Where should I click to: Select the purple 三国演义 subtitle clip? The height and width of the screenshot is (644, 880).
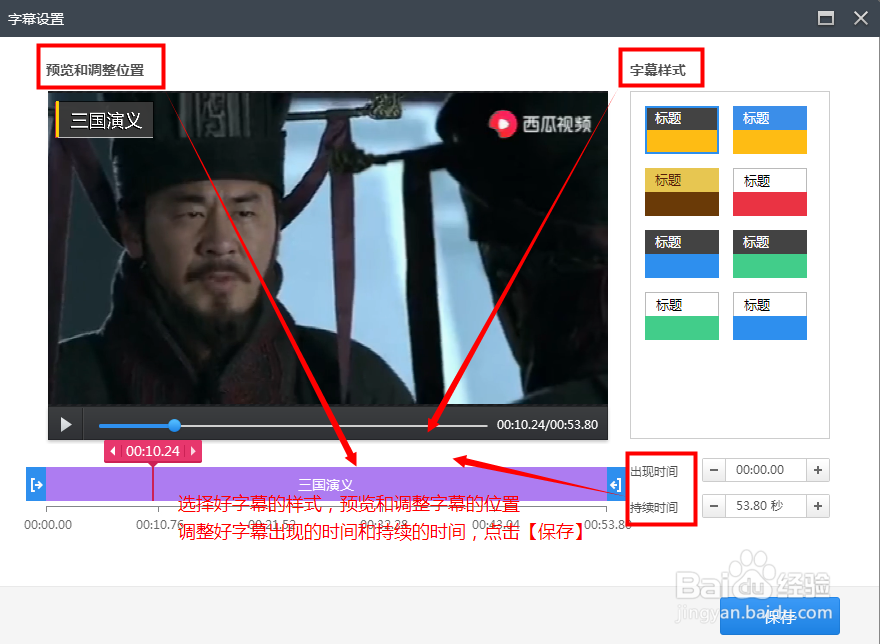pos(326,484)
